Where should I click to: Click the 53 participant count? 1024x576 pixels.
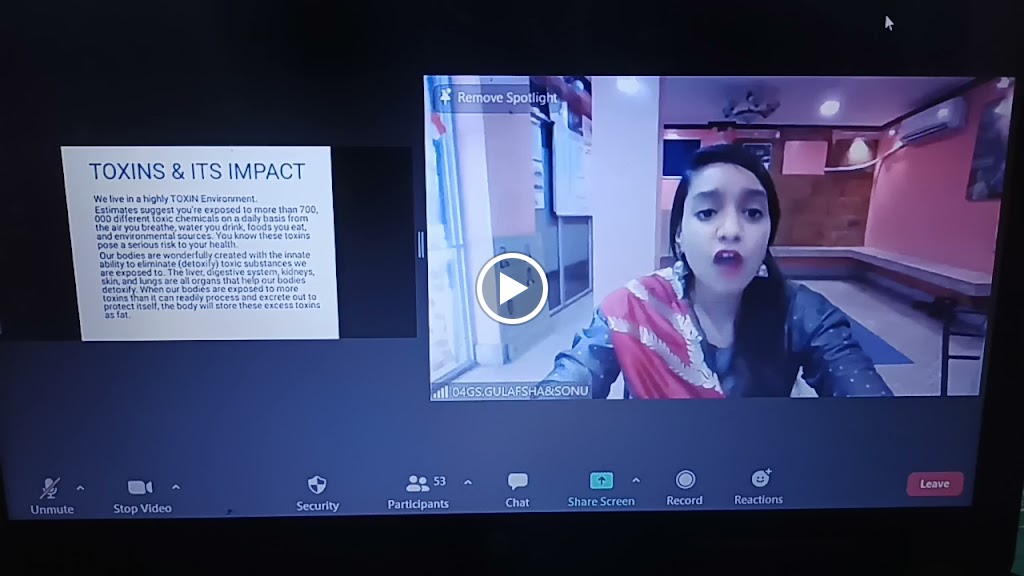coord(440,481)
